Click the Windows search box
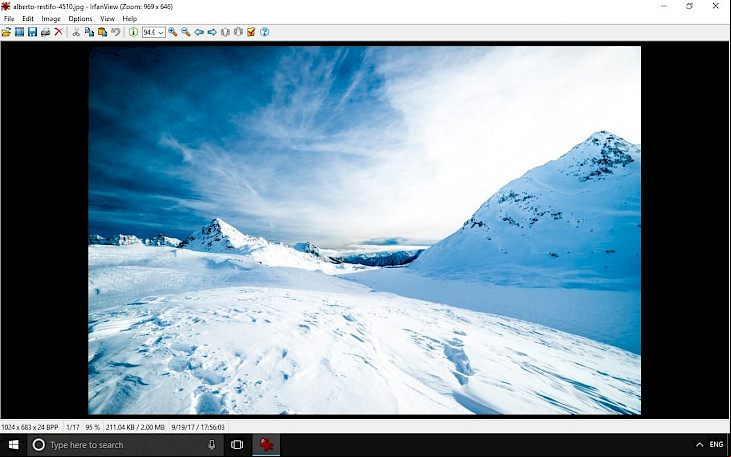 coord(125,445)
